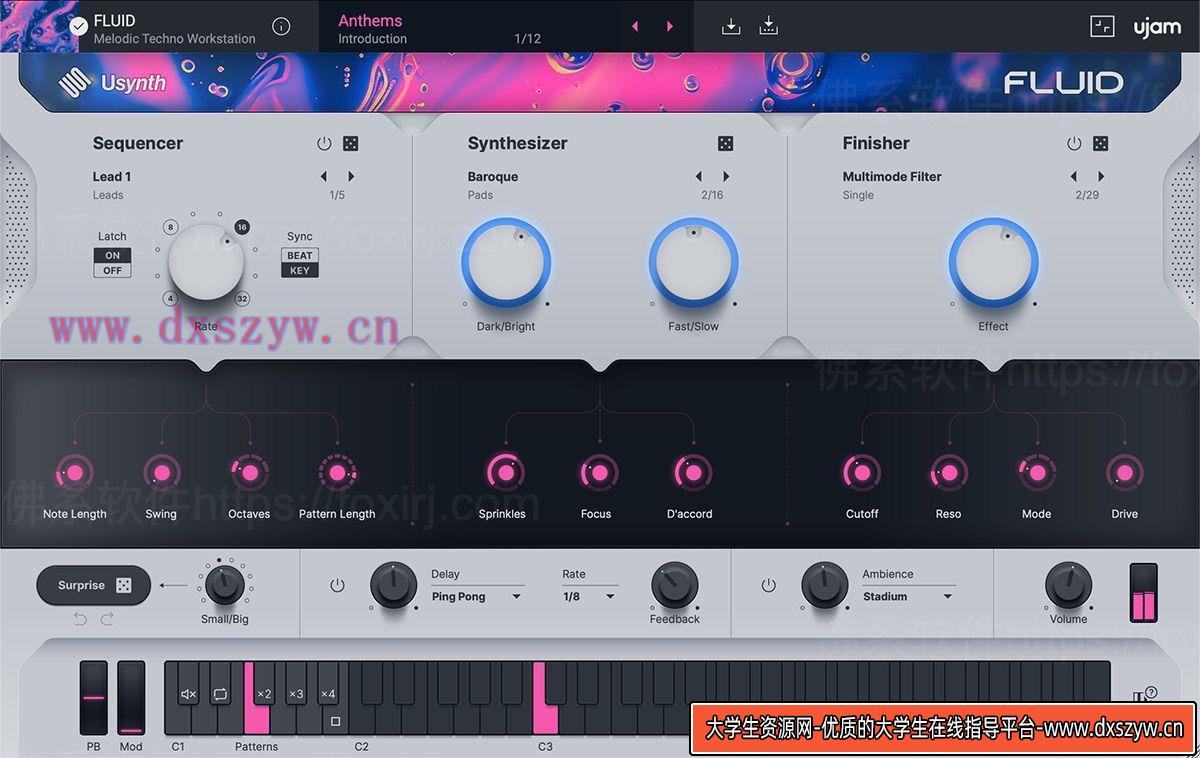Click the x4 key on the keyboard
Viewport: 1200px width, 758px height.
(328, 693)
